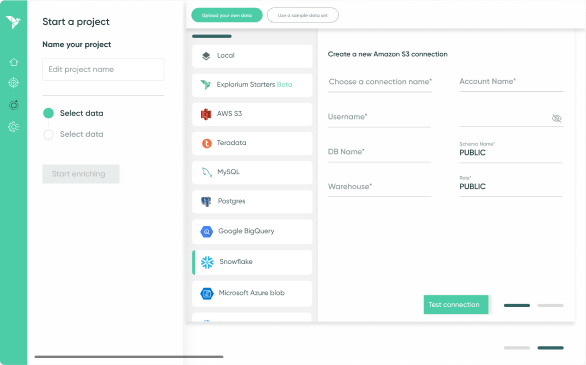
Task: Click the horizontal scrollbar at the bottom
Action: coord(129,357)
